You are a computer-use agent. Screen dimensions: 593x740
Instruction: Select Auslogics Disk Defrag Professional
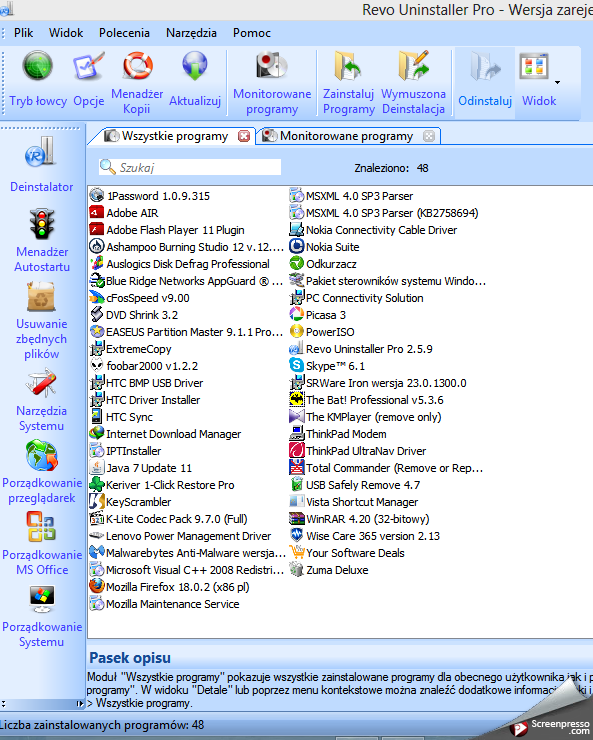(x=180, y=264)
